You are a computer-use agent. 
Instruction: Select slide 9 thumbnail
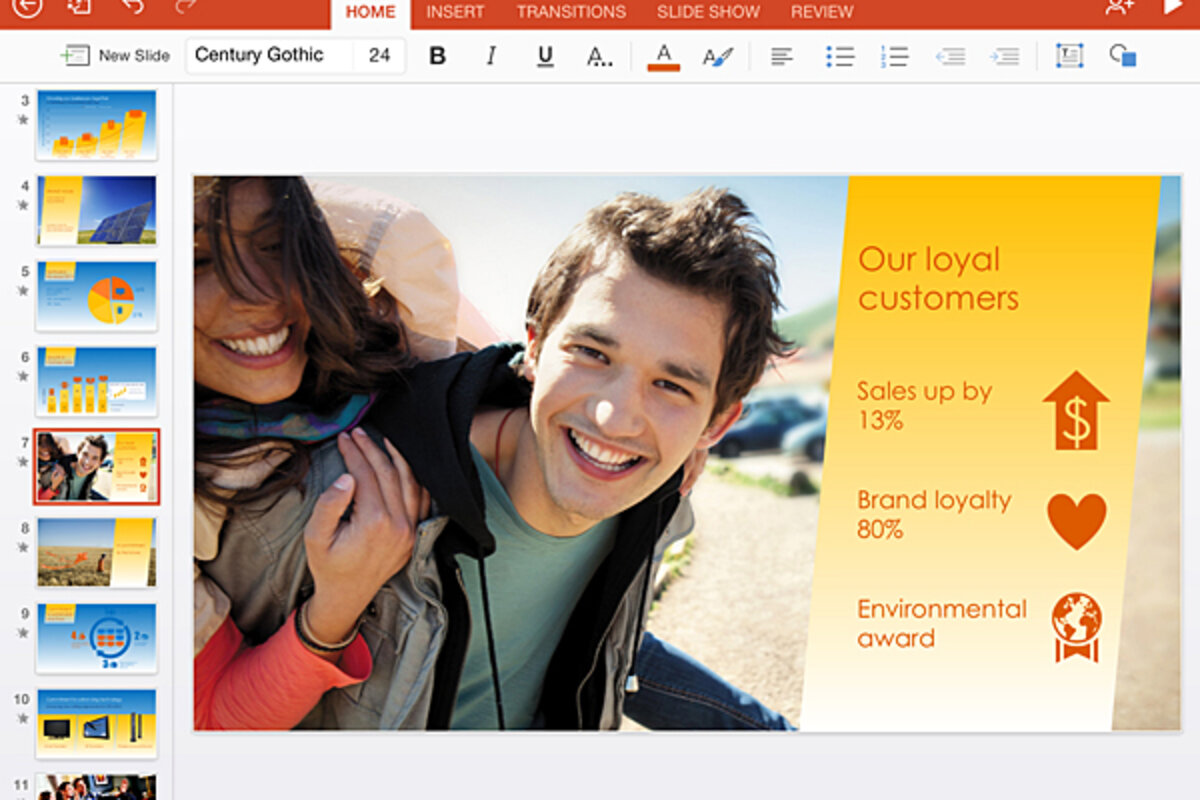tap(97, 638)
